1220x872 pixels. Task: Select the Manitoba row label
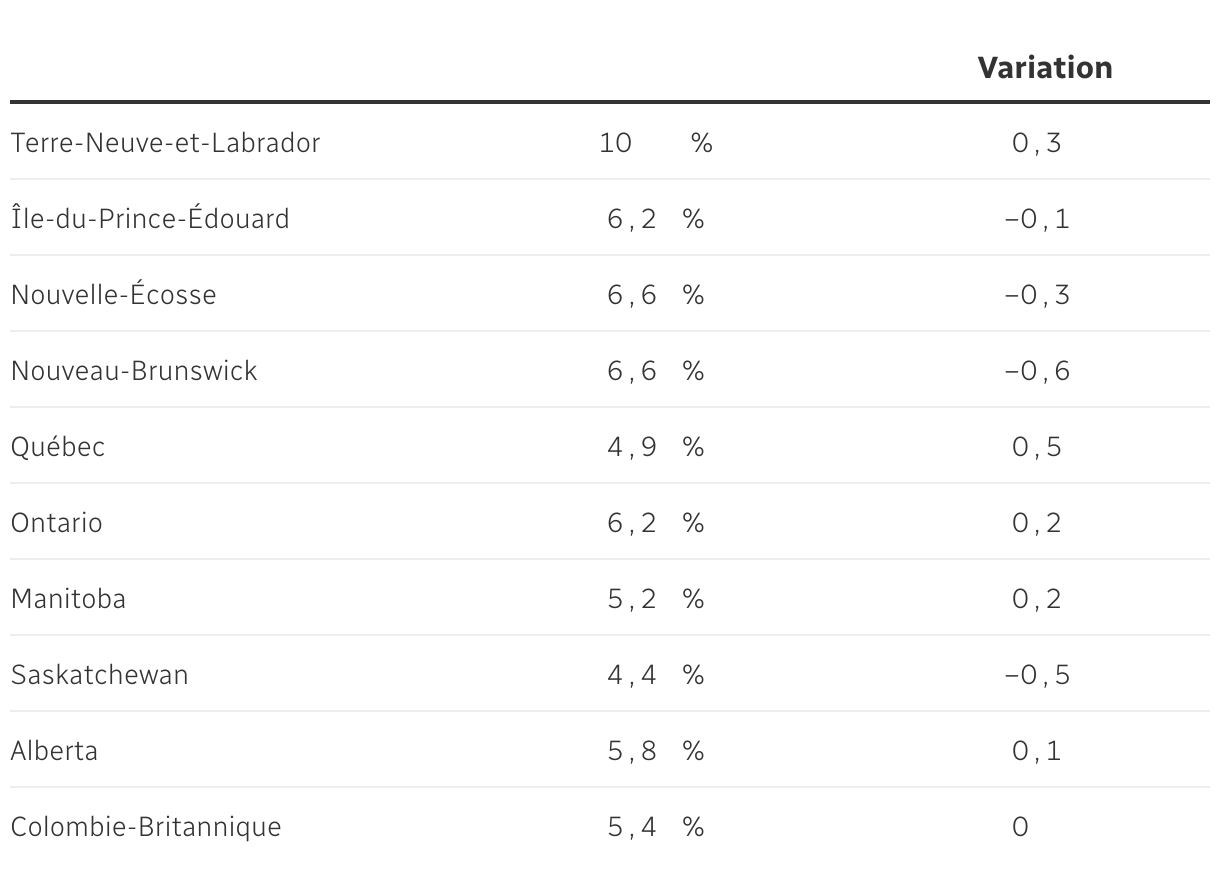coord(68,599)
